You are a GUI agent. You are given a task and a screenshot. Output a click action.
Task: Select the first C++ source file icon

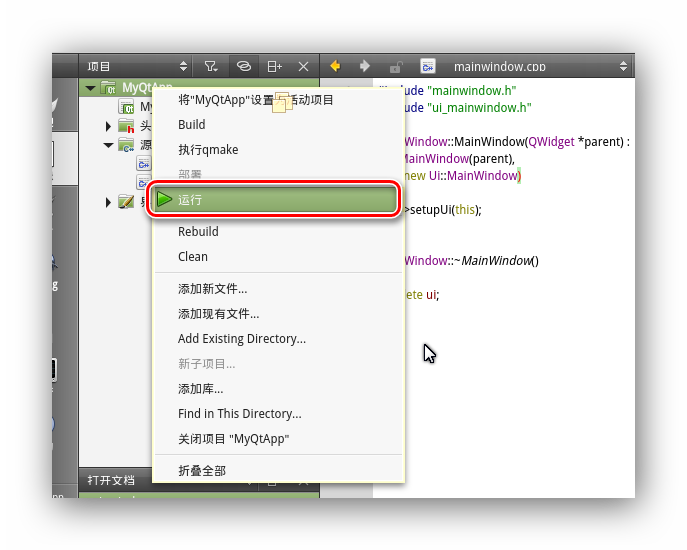tap(143, 164)
